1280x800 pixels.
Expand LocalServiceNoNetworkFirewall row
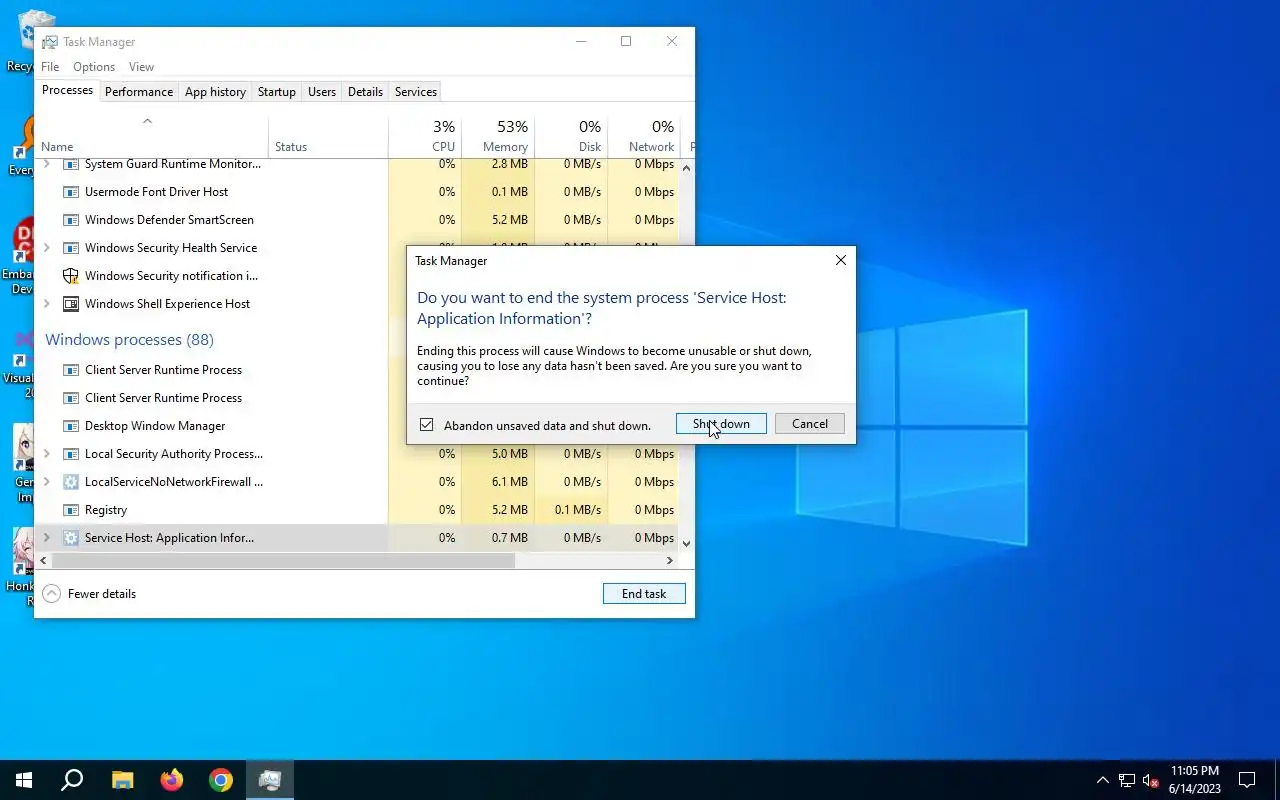[46, 482]
